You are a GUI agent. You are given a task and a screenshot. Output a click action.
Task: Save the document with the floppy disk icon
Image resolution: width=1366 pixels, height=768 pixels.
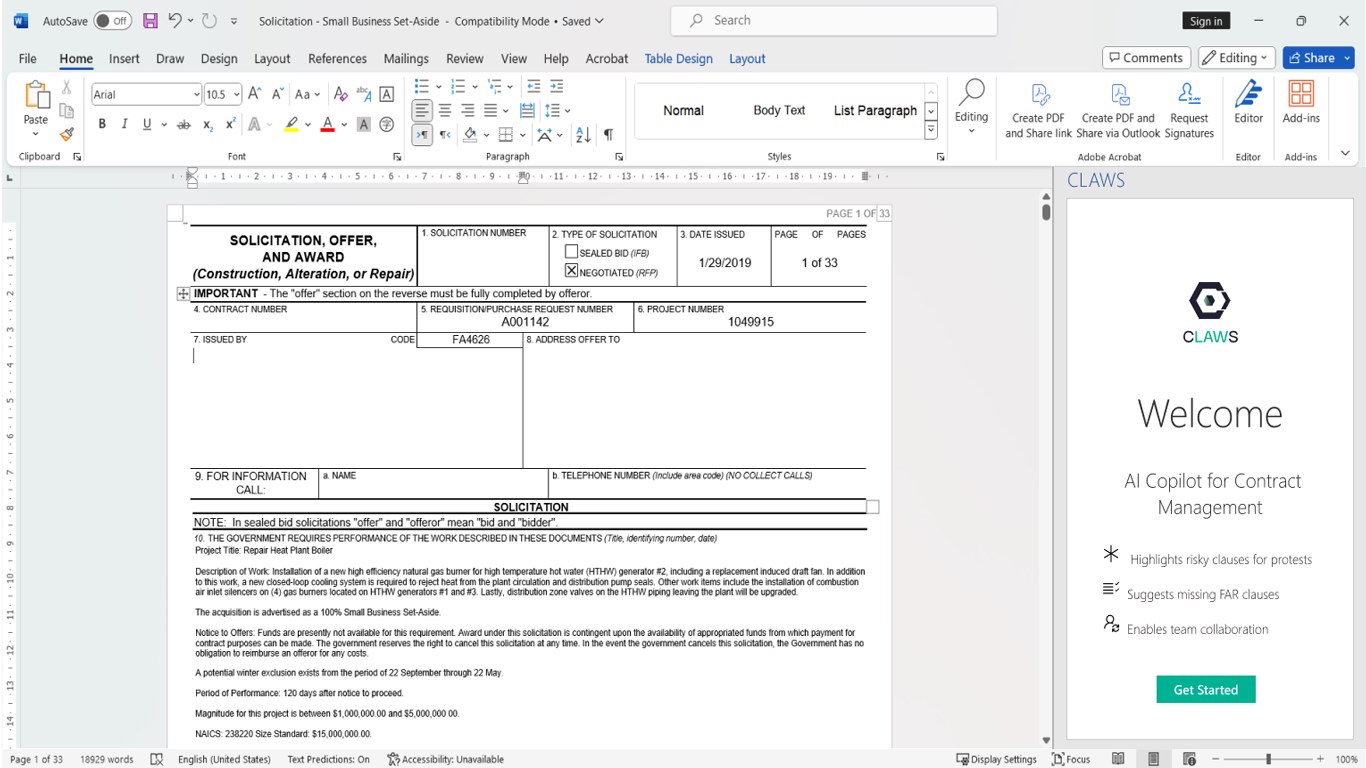(150, 21)
